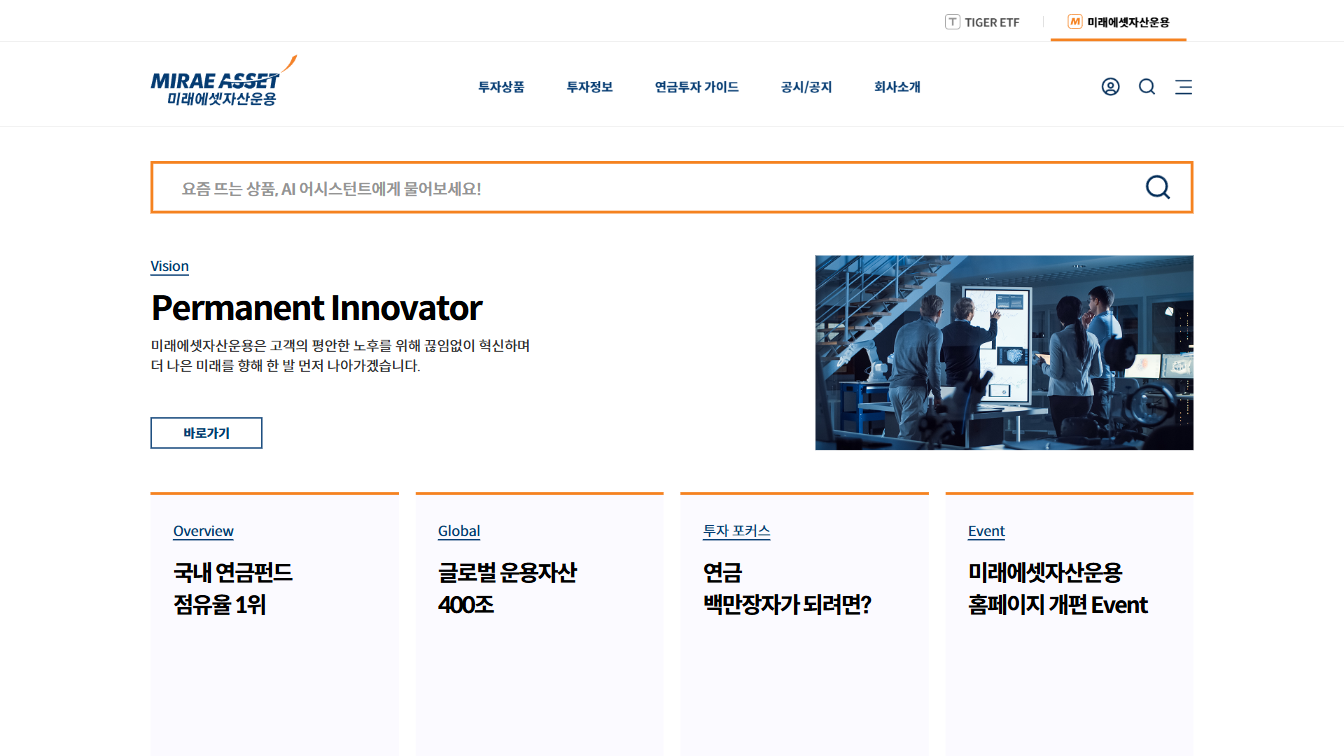
Task: Click the 투자 포커스 link
Action: (x=736, y=531)
